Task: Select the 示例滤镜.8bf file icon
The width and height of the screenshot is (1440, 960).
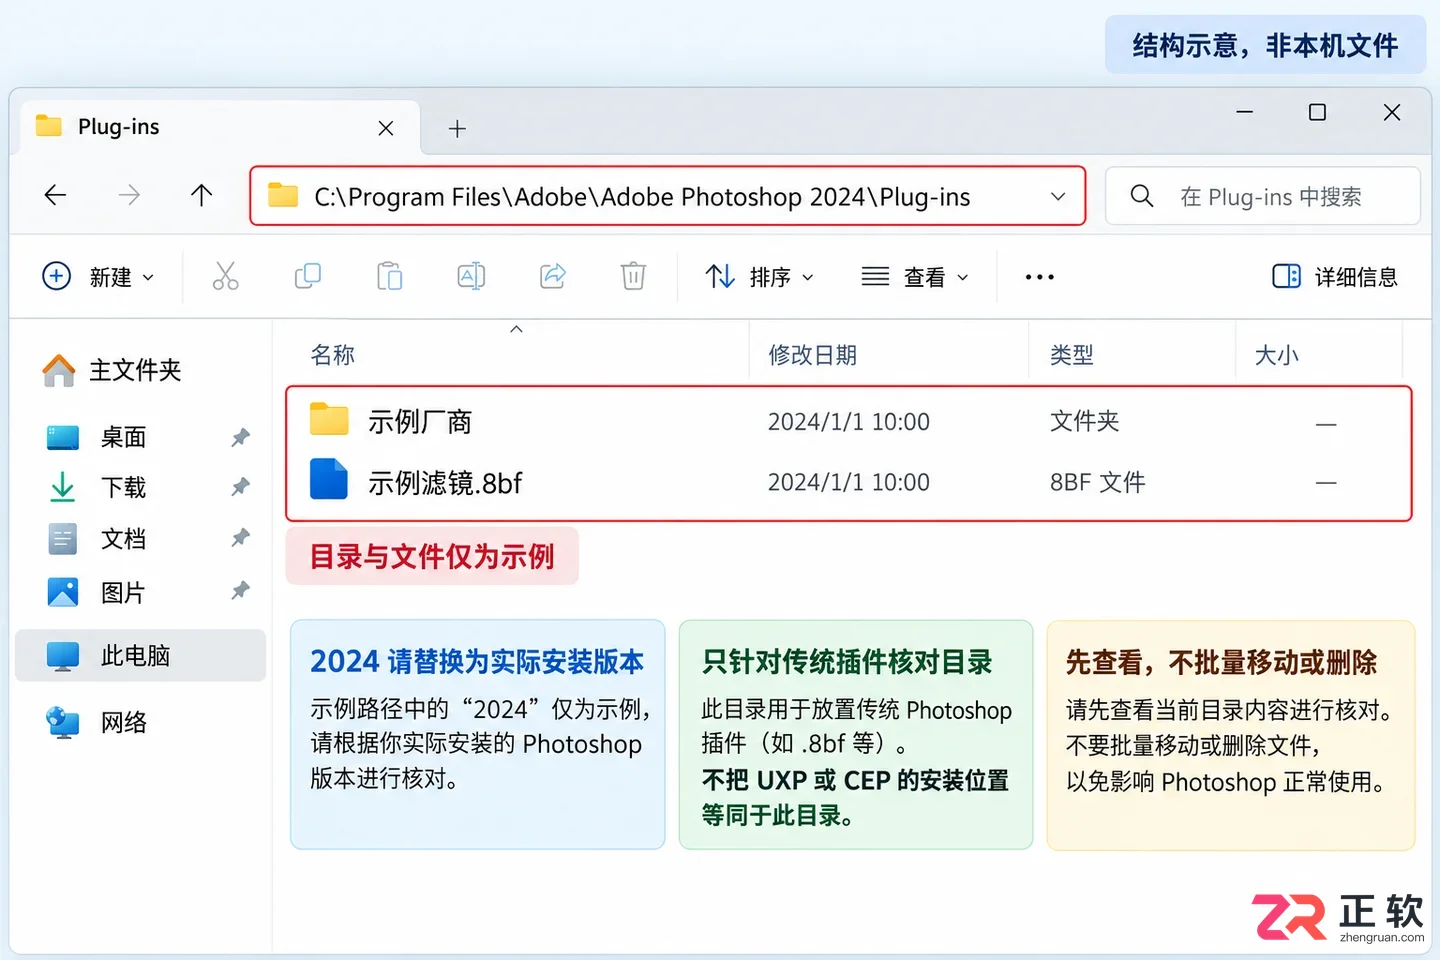Action: pyautogui.click(x=329, y=479)
